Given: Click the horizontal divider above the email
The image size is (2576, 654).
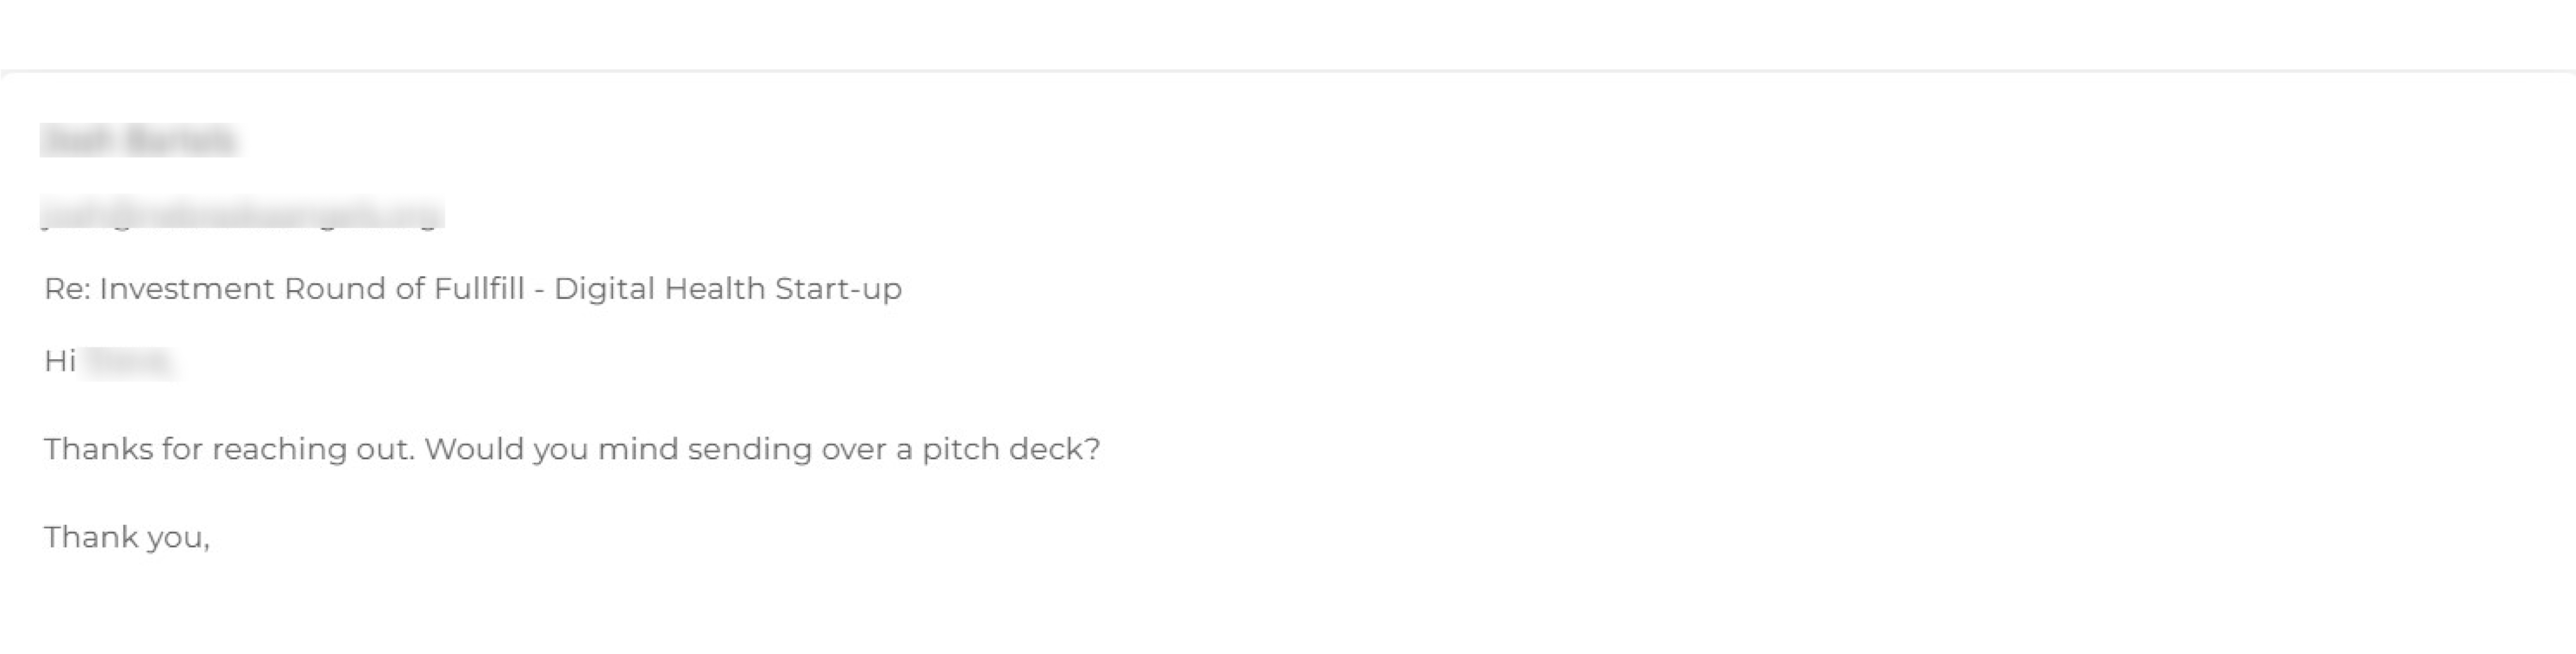Looking at the screenshot, I should click(x=1288, y=71).
